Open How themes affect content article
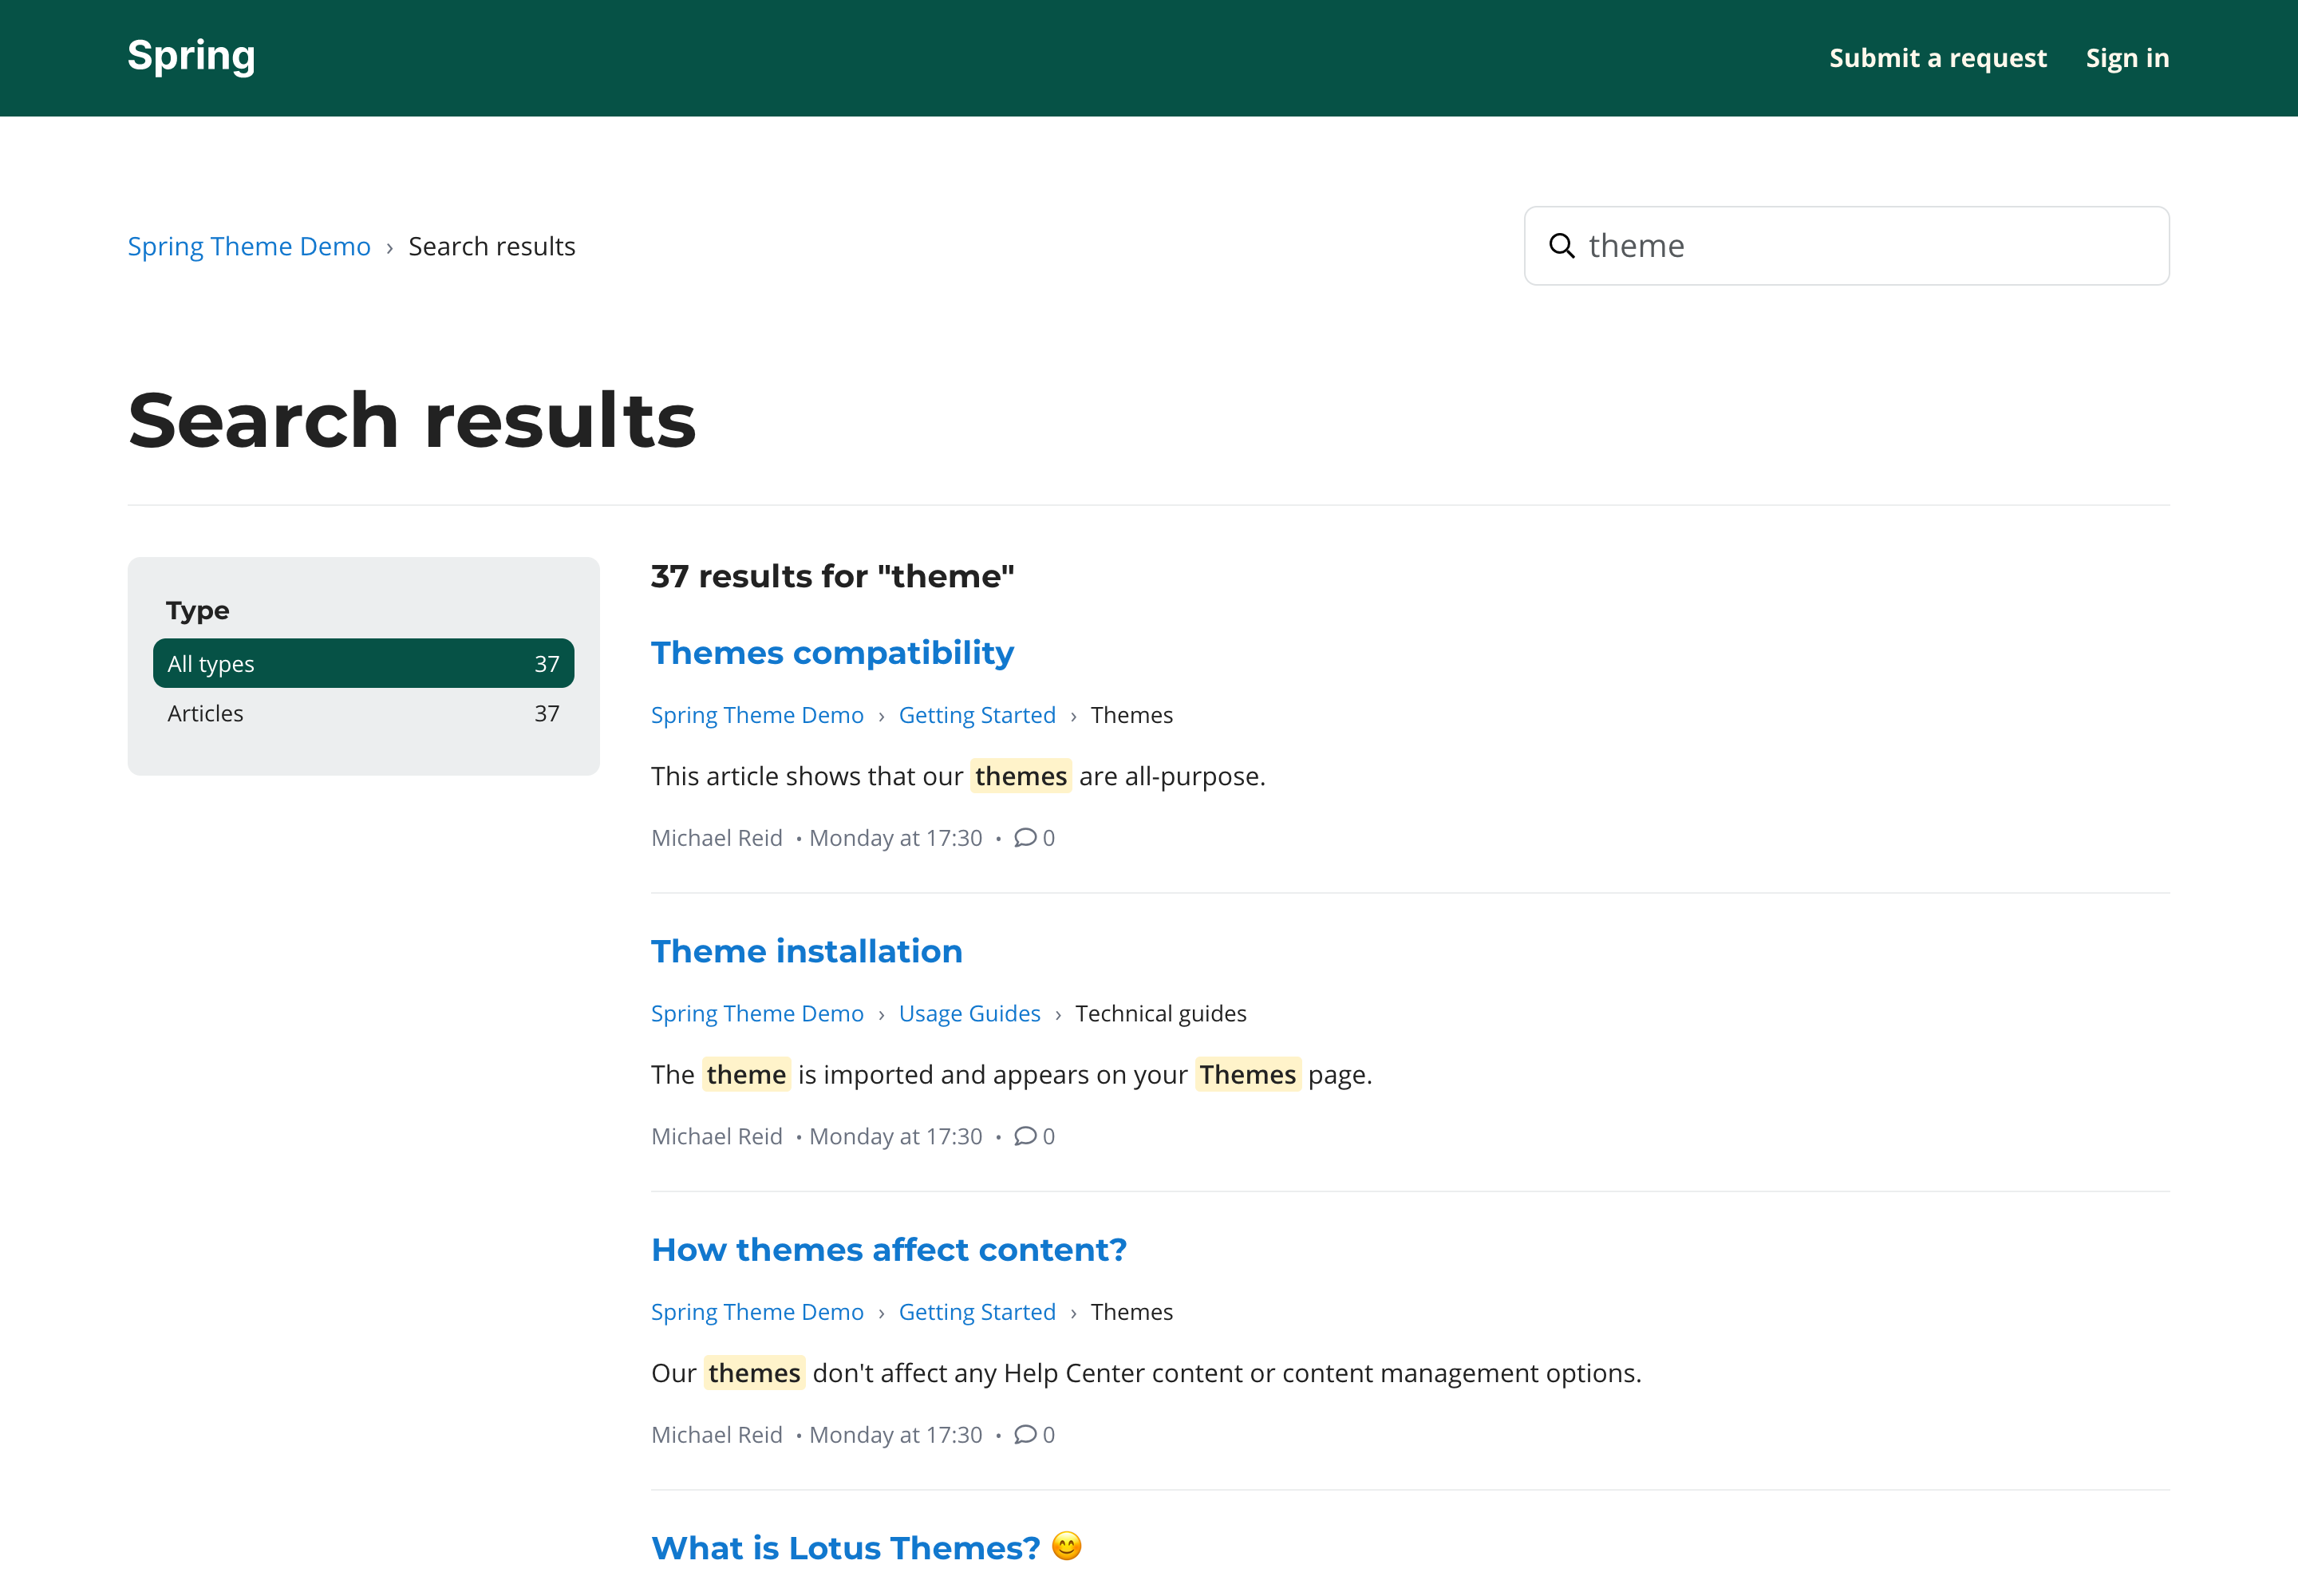This screenshot has width=2298, height=1596. click(x=888, y=1250)
